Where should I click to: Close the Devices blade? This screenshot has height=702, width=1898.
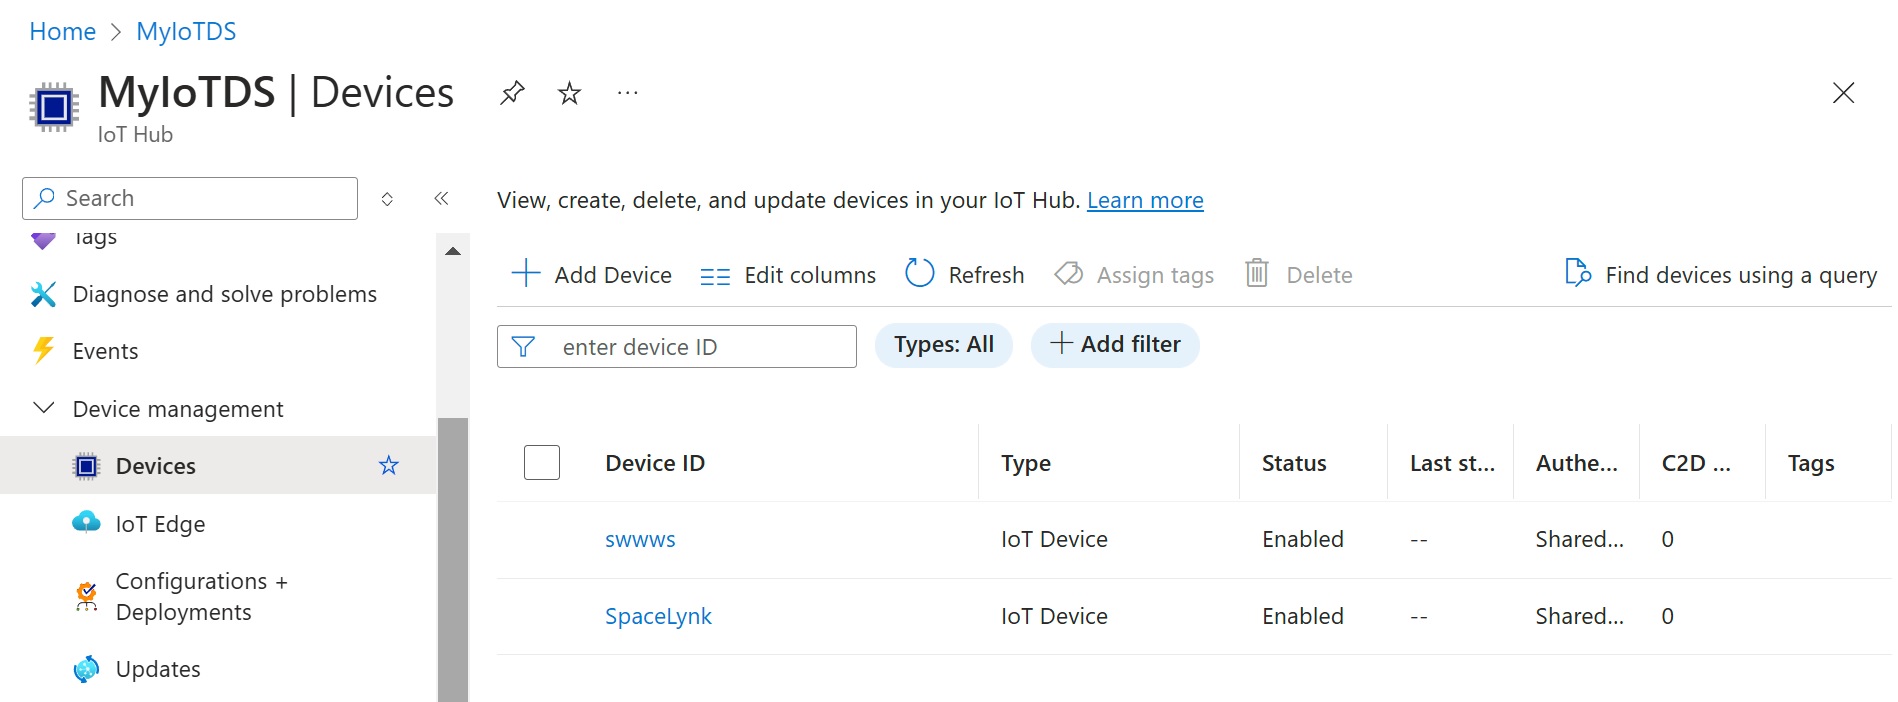(x=1843, y=93)
